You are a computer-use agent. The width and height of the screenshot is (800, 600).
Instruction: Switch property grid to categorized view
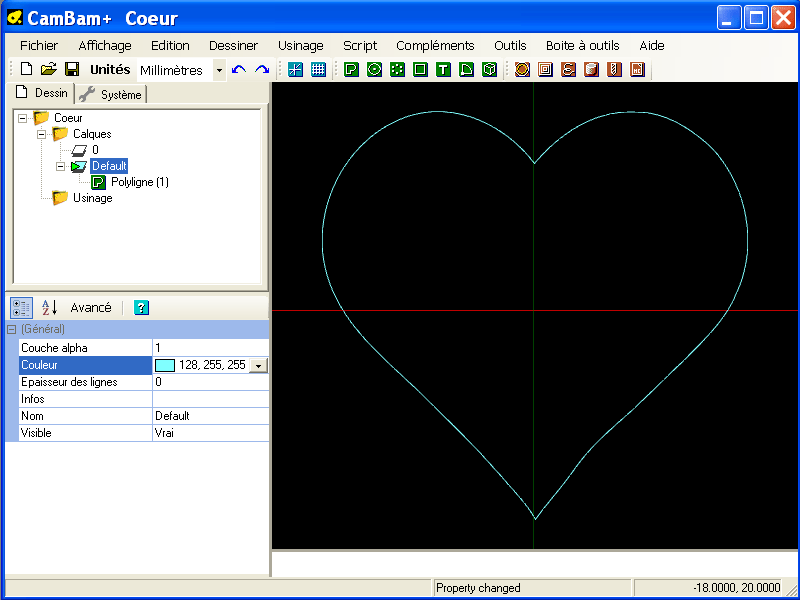coord(21,308)
